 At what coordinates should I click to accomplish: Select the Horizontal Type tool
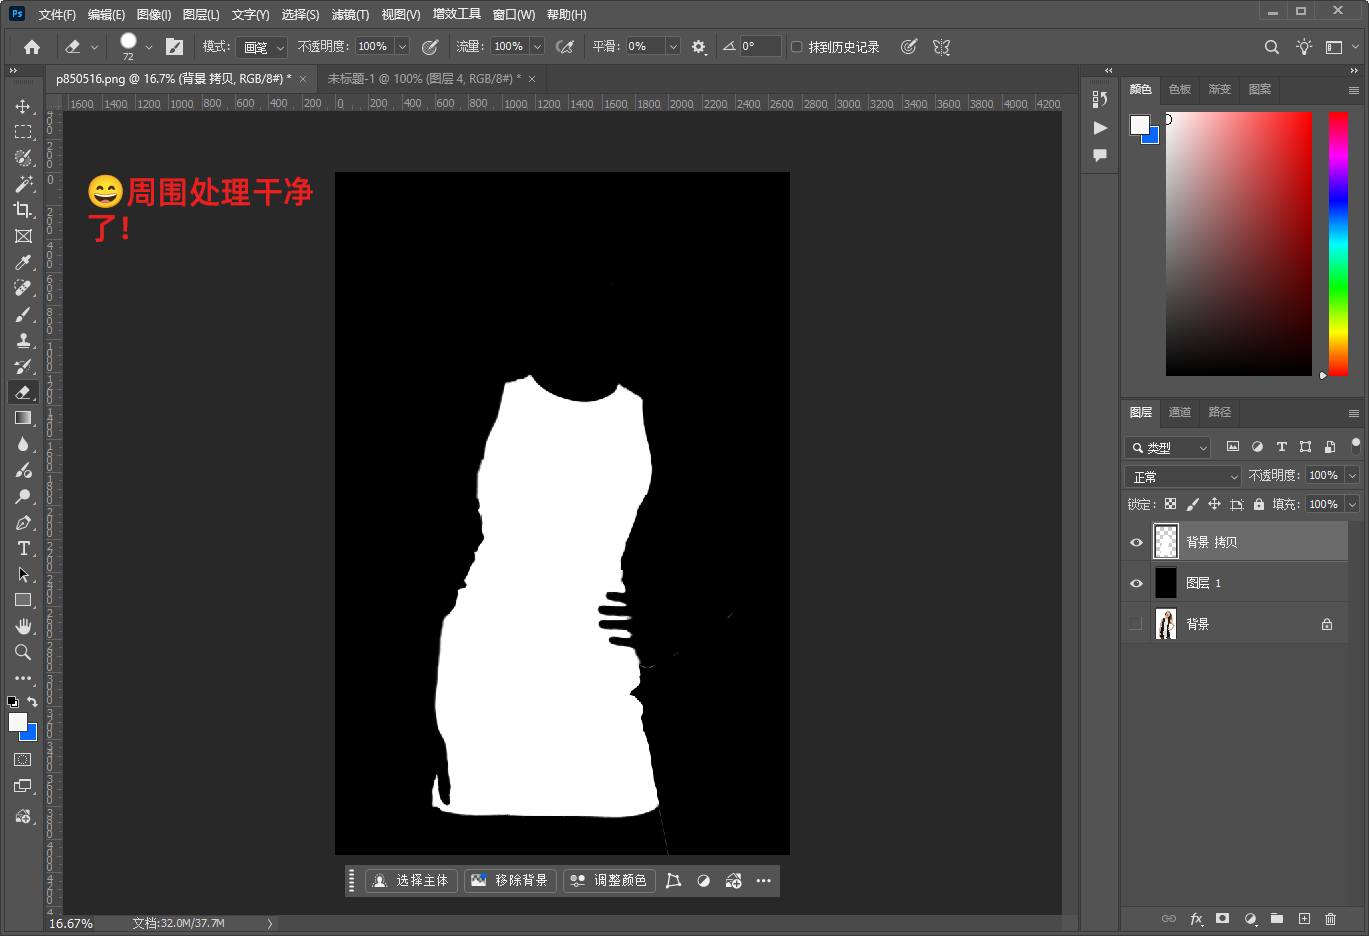tap(23, 548)
